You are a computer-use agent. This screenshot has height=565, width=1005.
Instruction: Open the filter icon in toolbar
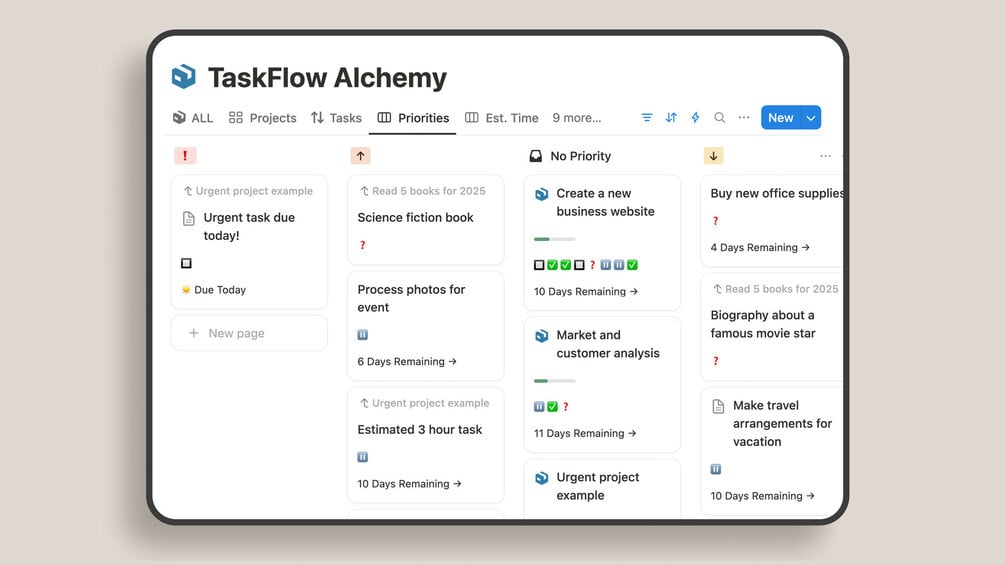tap(647, 118)
